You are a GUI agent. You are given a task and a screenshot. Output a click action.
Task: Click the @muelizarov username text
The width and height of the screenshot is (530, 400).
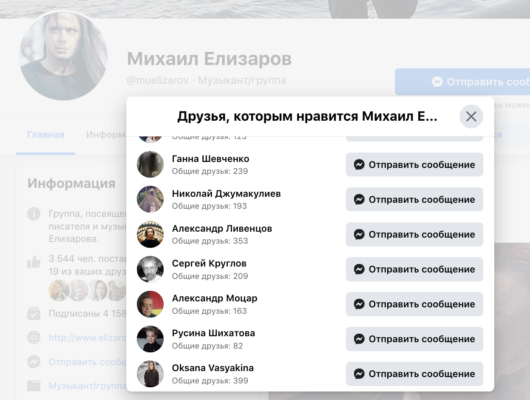158,80
